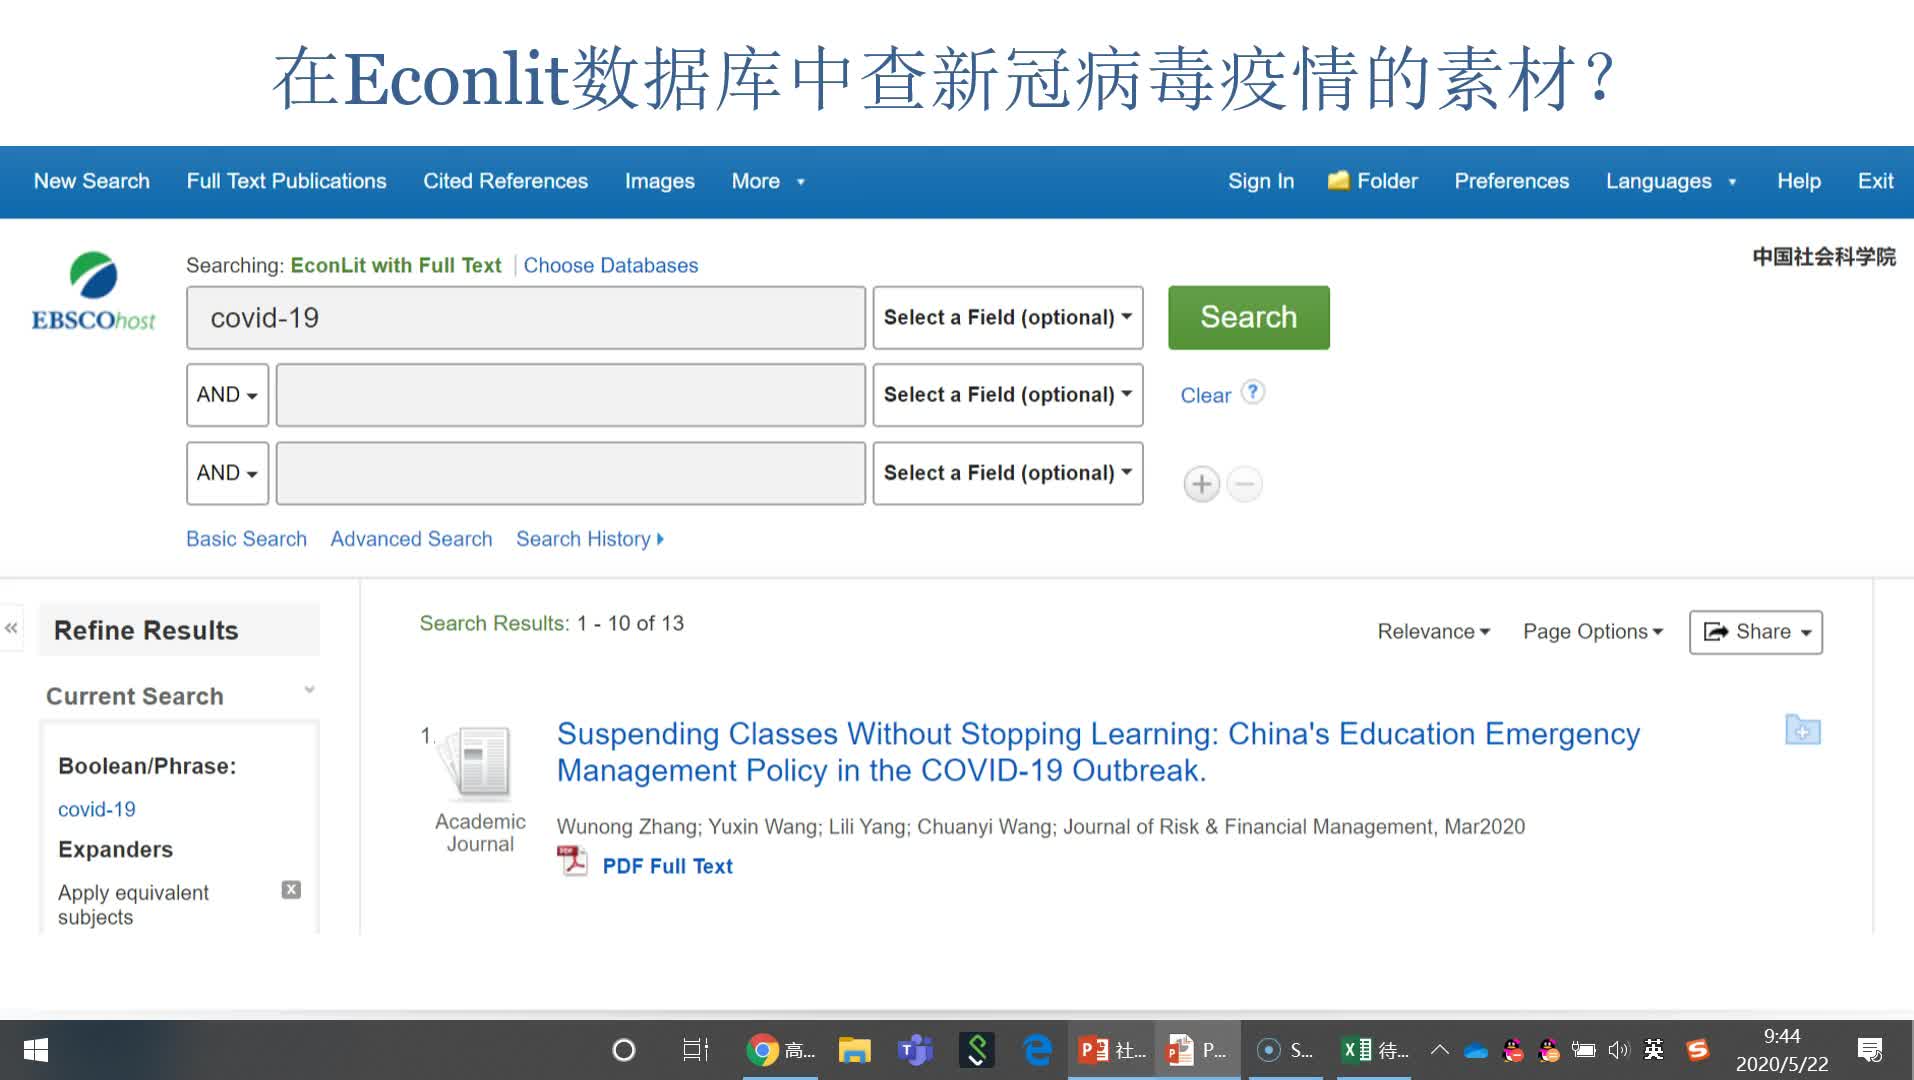Open third Select a Field dropdown
The height and width of the screenshot is (1080, 1914).
coord(1007,472)
